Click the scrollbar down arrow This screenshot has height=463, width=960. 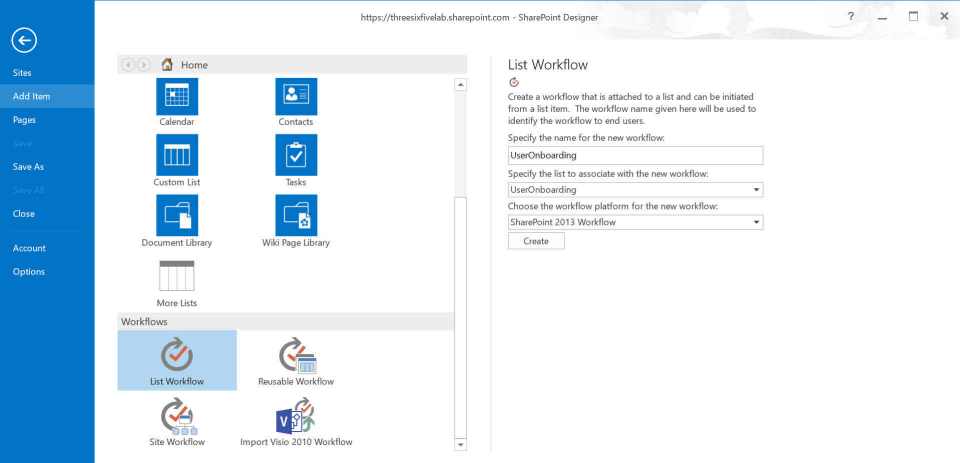click(460, 444)
